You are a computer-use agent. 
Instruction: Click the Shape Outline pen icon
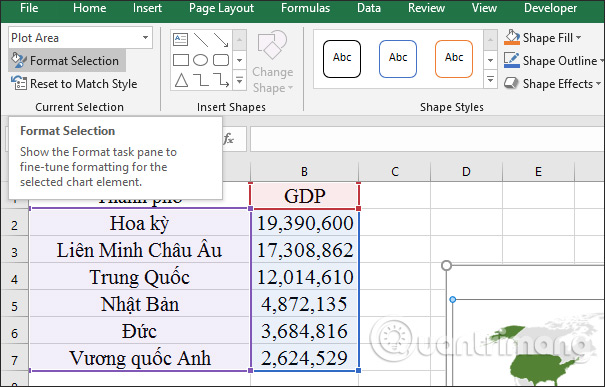[512, 61]
